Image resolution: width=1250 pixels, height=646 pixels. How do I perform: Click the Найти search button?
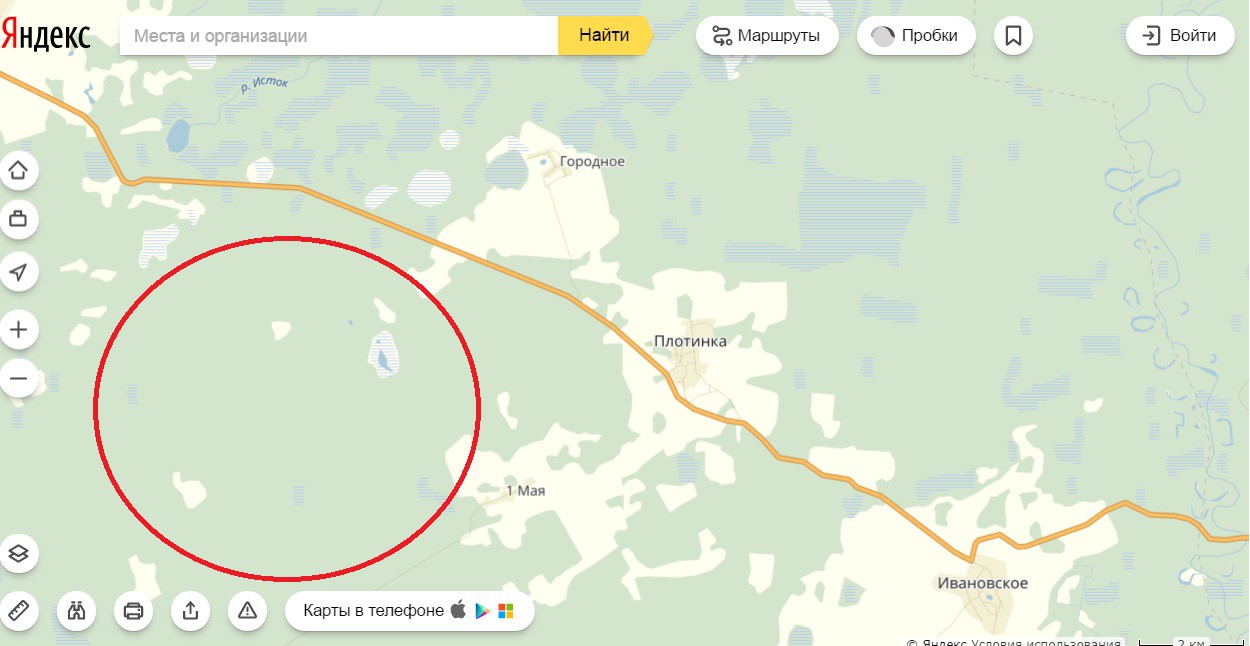pos(604,36)
